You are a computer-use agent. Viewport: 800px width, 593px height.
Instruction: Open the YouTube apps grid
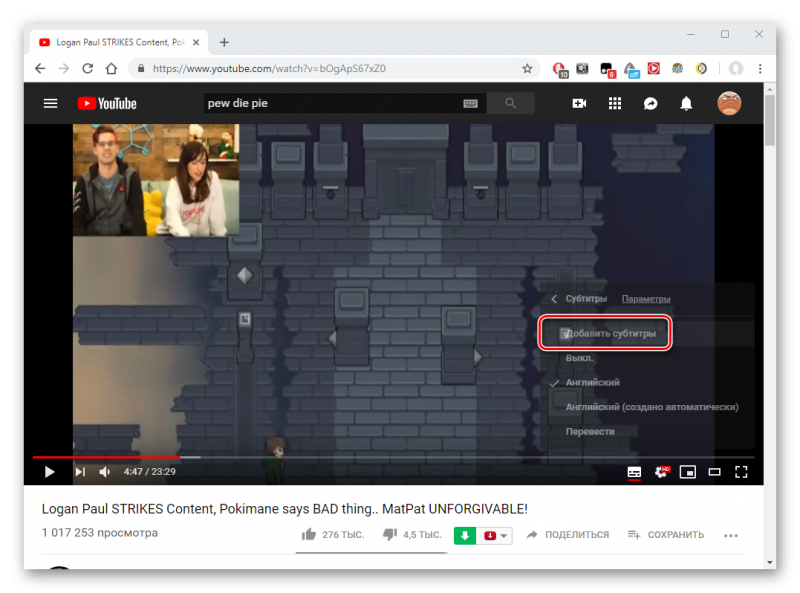pos(615,104)
